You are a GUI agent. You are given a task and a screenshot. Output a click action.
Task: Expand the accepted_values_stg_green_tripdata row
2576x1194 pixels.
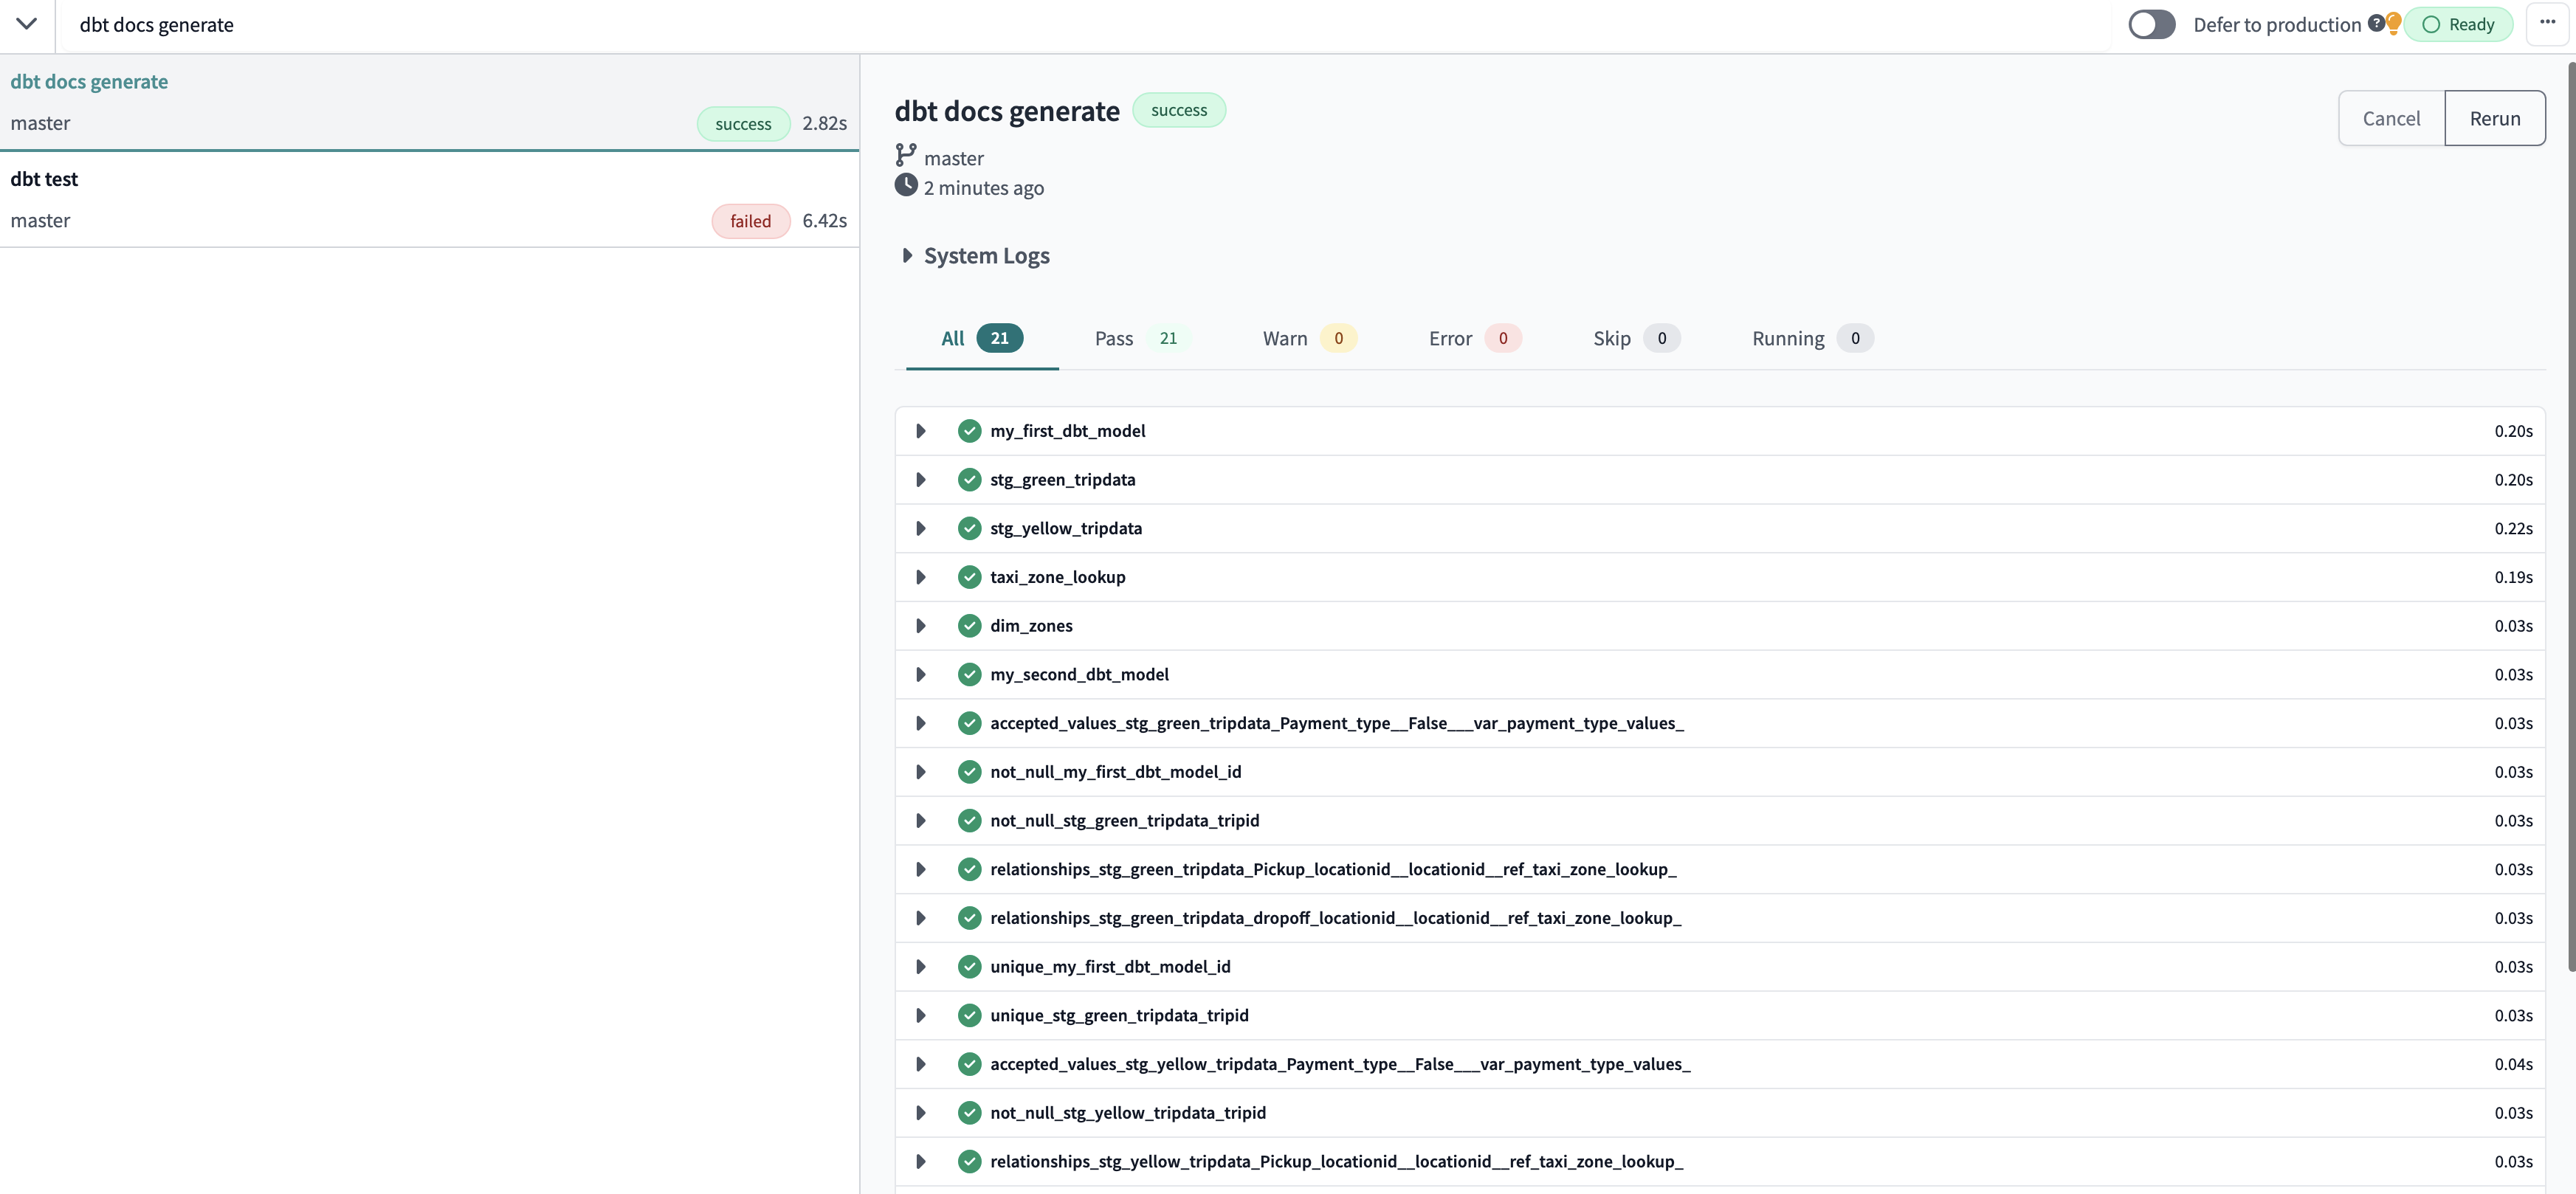point(920,723)
